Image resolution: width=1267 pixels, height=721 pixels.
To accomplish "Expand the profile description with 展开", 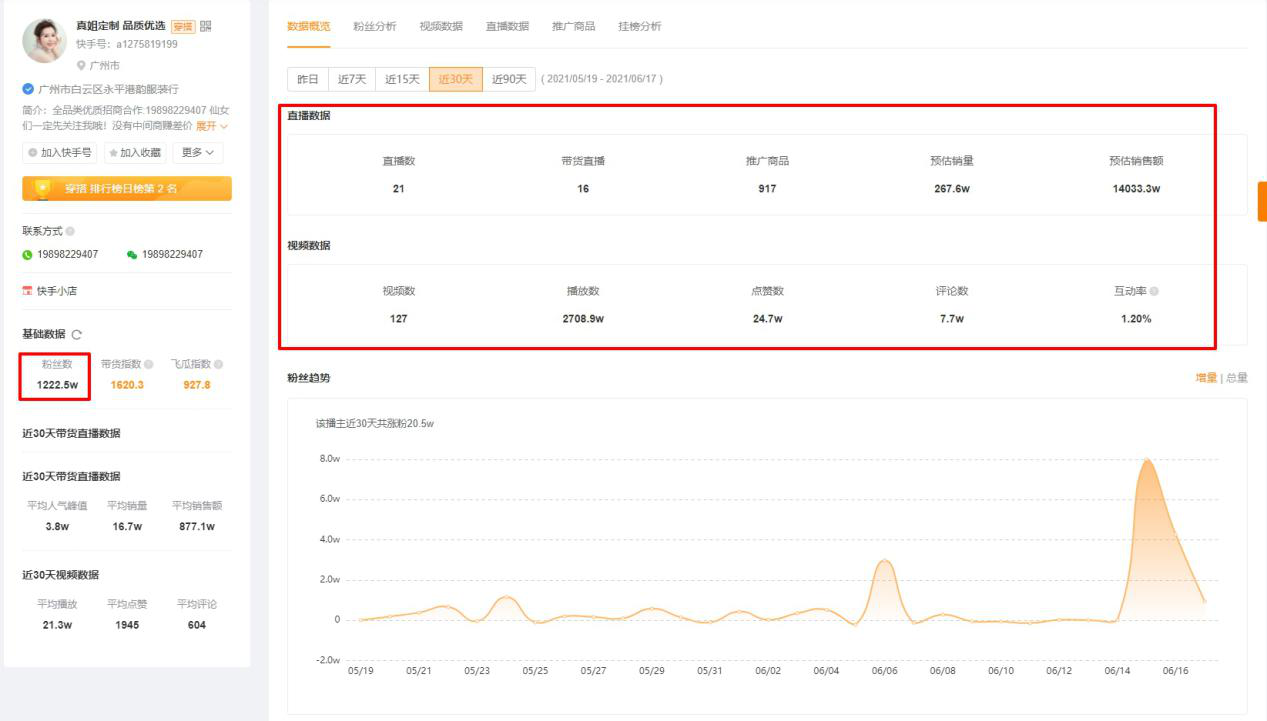I will pos(212,126).
